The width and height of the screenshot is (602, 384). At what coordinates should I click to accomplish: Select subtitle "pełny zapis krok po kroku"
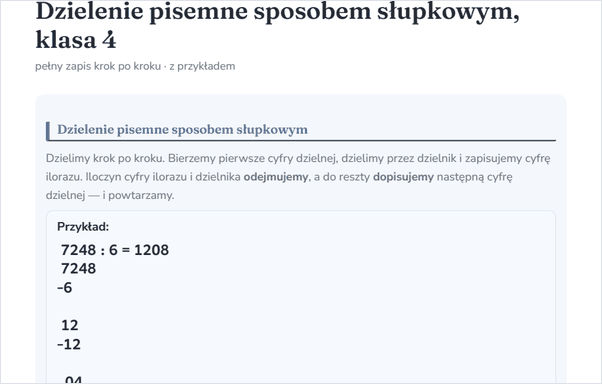98,66
